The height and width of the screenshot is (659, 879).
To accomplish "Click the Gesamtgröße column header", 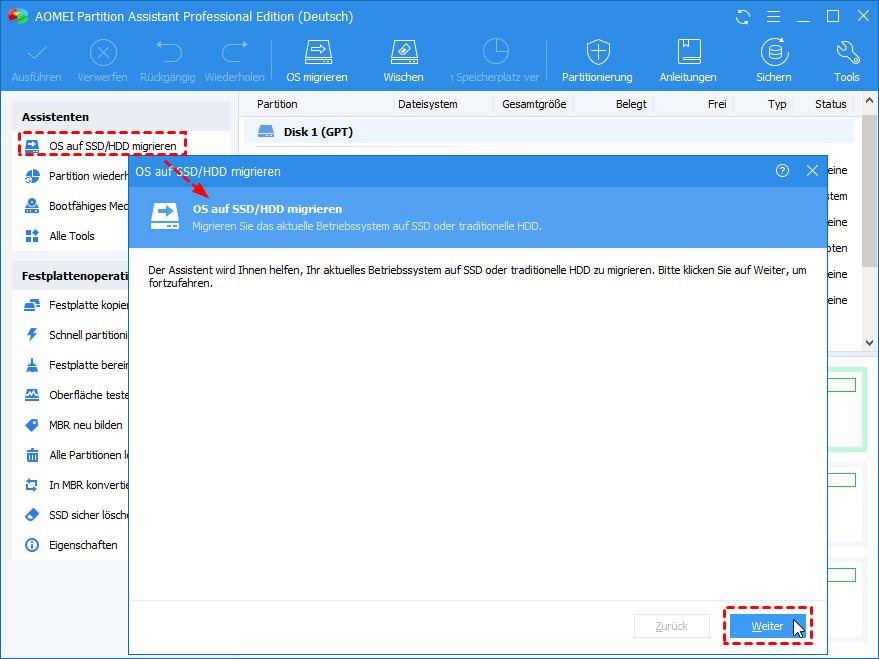I will point(534,104).
